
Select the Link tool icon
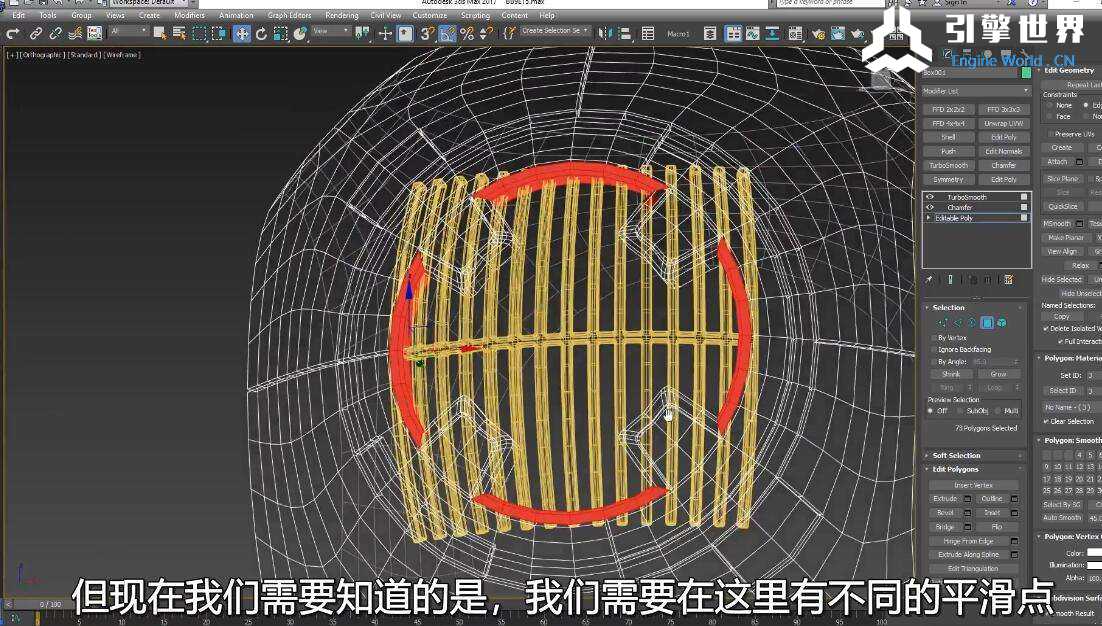click(x=35, y=33)
